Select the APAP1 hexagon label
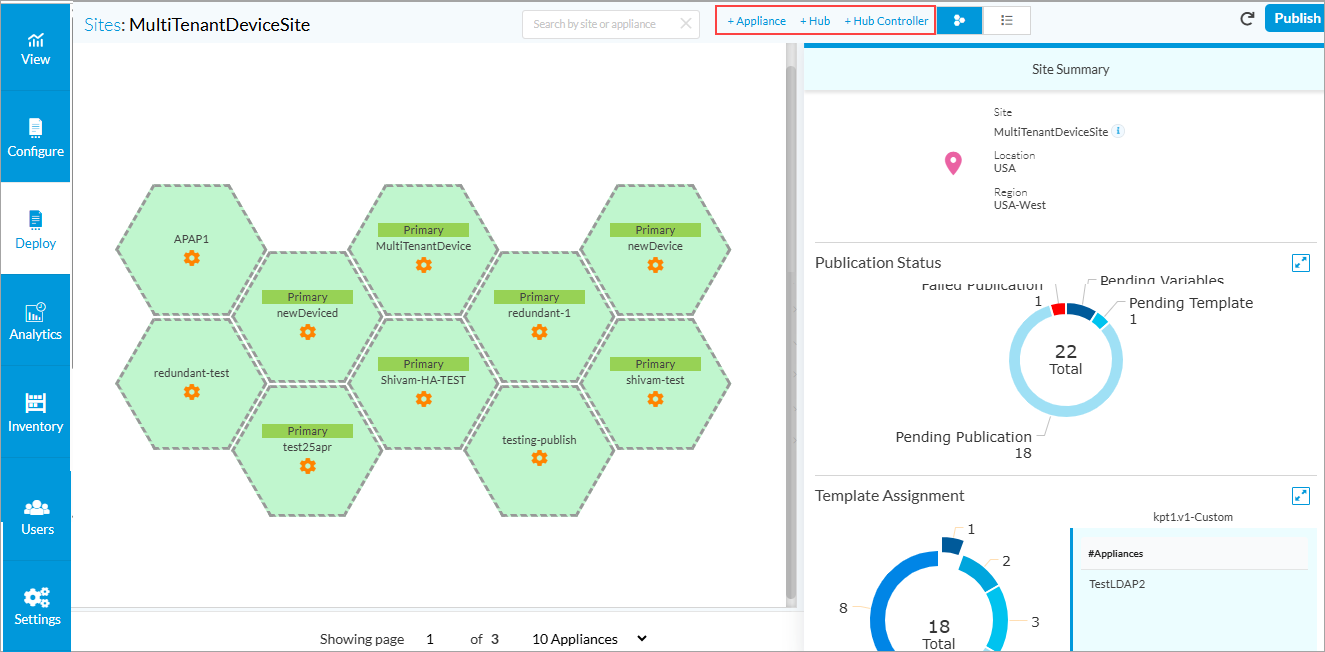1325x652 pixels. point(192,239)
